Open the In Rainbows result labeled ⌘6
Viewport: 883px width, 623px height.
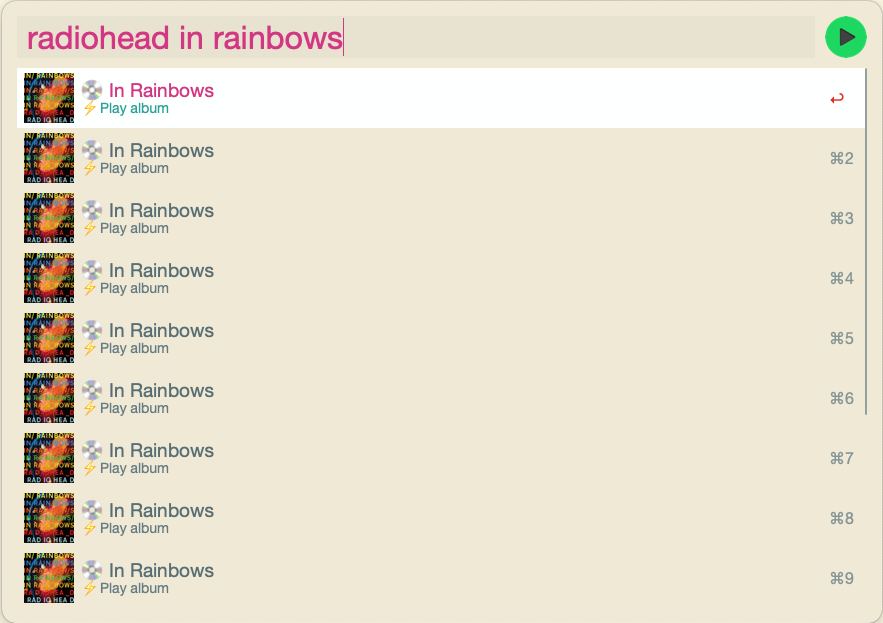pyautogui.click(x=441, y=398)
